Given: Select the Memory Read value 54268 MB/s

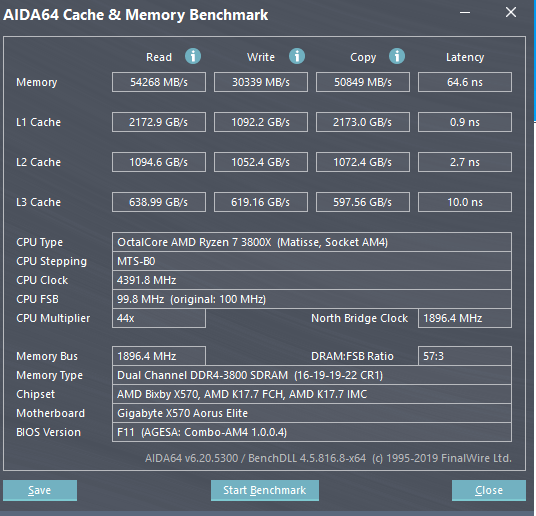Looking at the screenshot, I should (x=159, y=82).
